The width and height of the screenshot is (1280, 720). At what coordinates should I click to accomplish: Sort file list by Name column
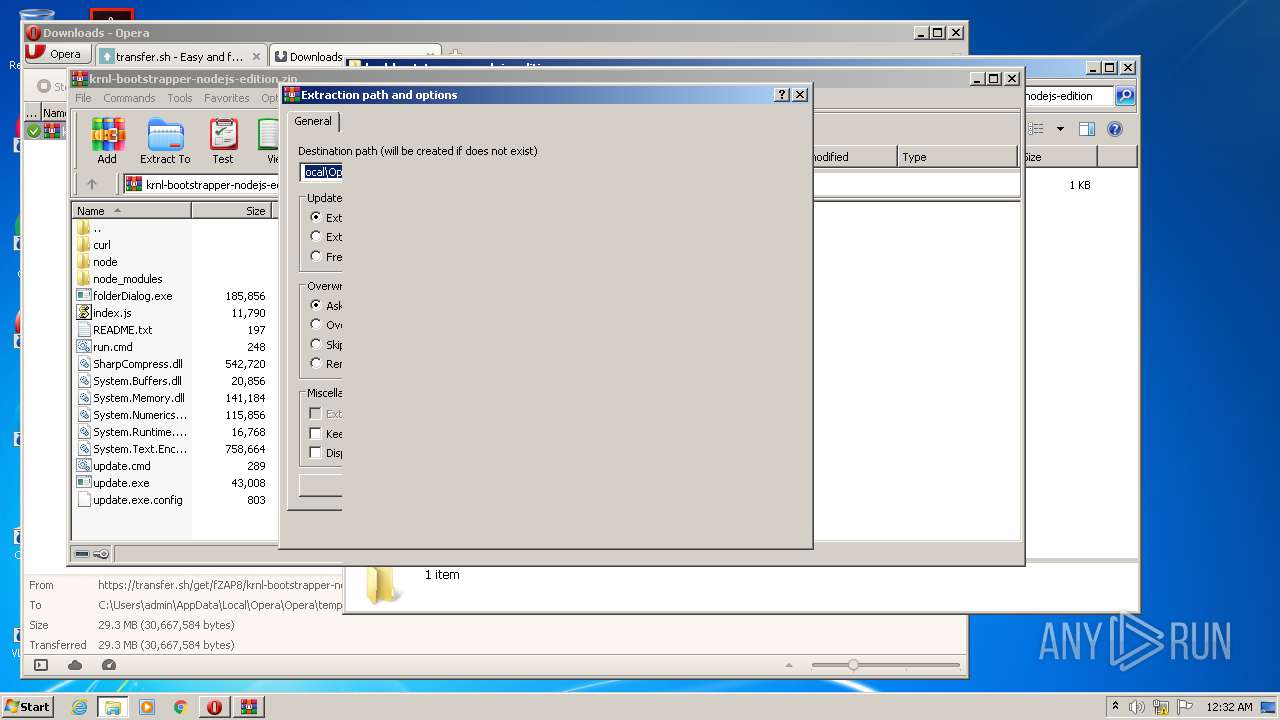pos(131,211)
